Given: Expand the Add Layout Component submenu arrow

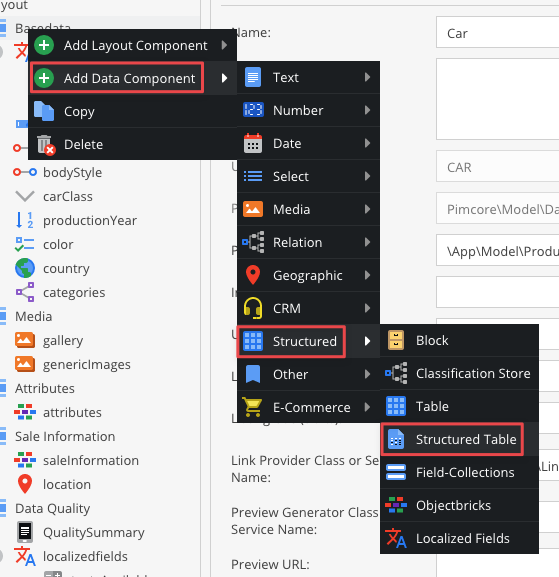Looking at the screenshot, I should (x=224, y=45).
